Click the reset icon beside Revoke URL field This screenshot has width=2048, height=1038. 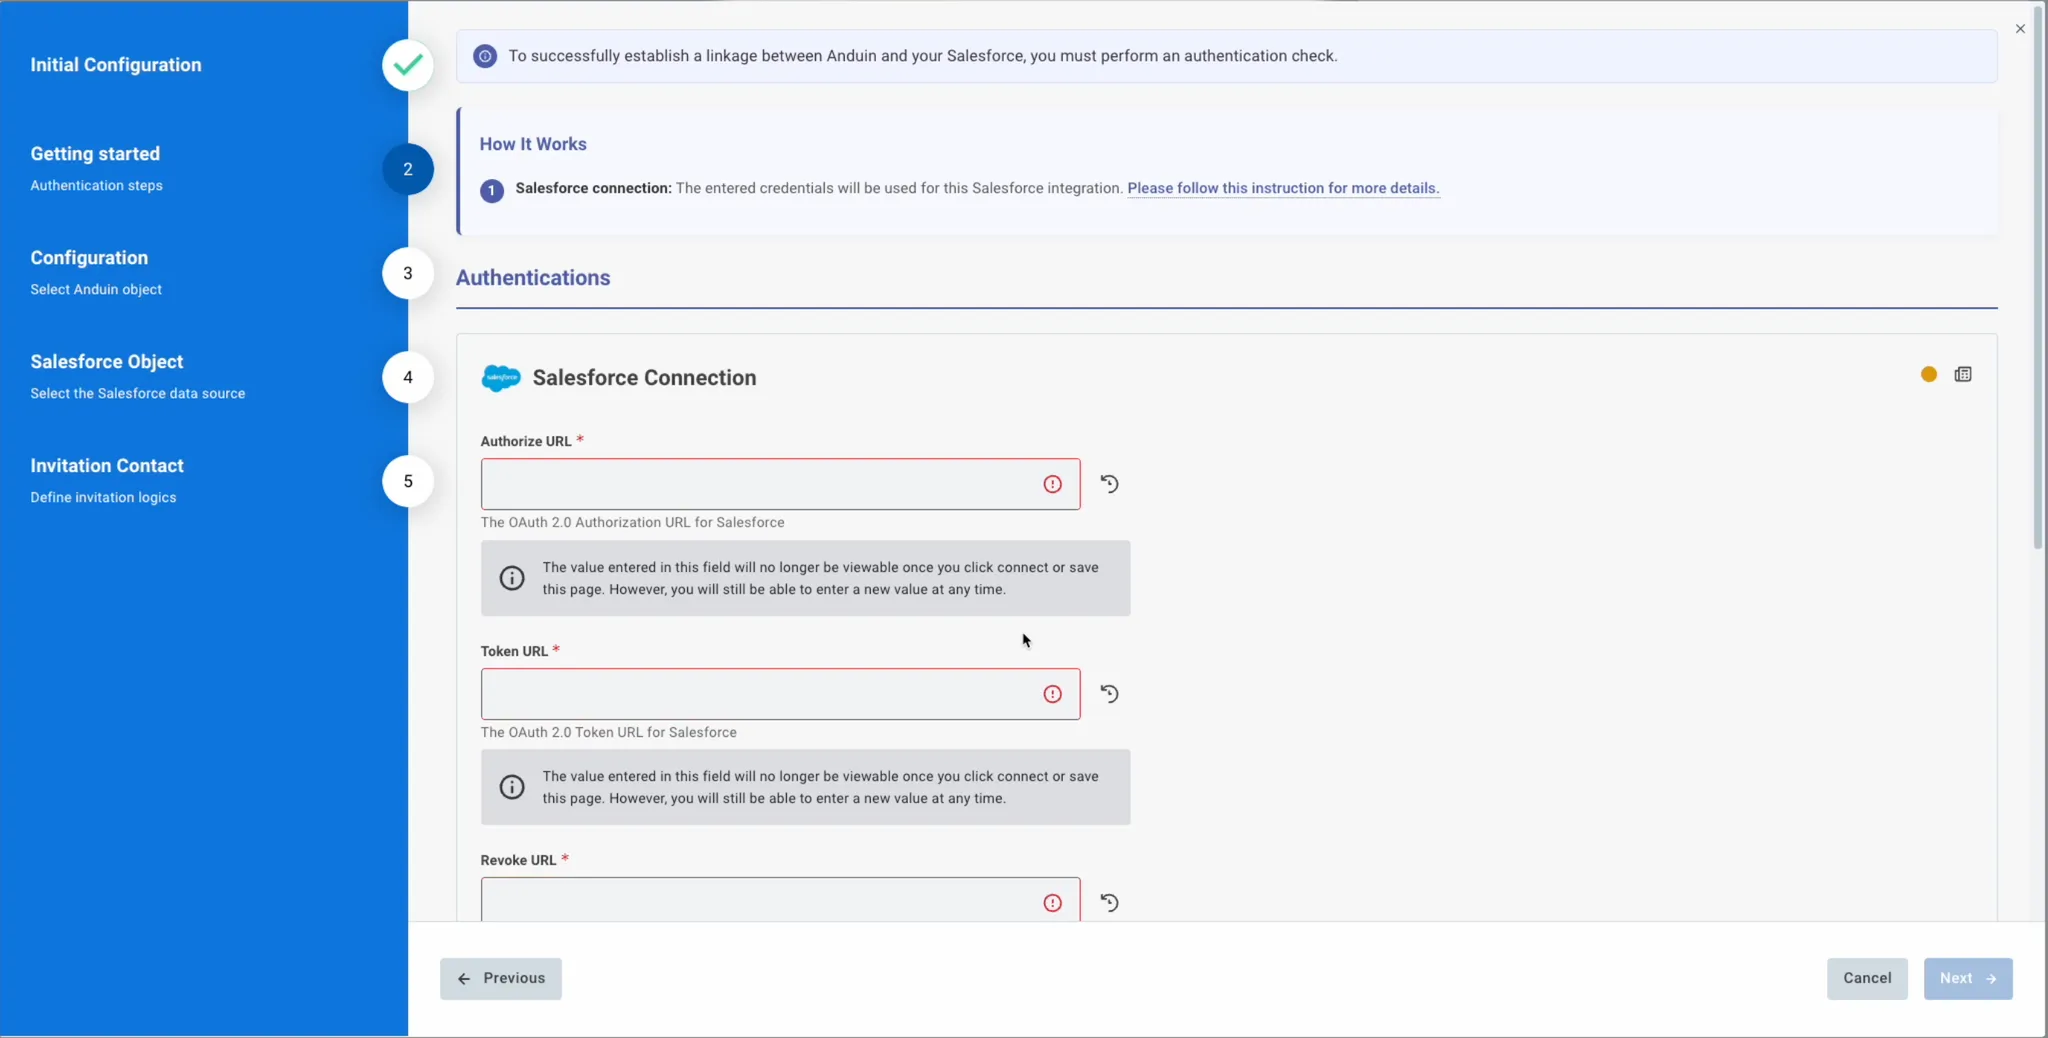(1109, 903)
